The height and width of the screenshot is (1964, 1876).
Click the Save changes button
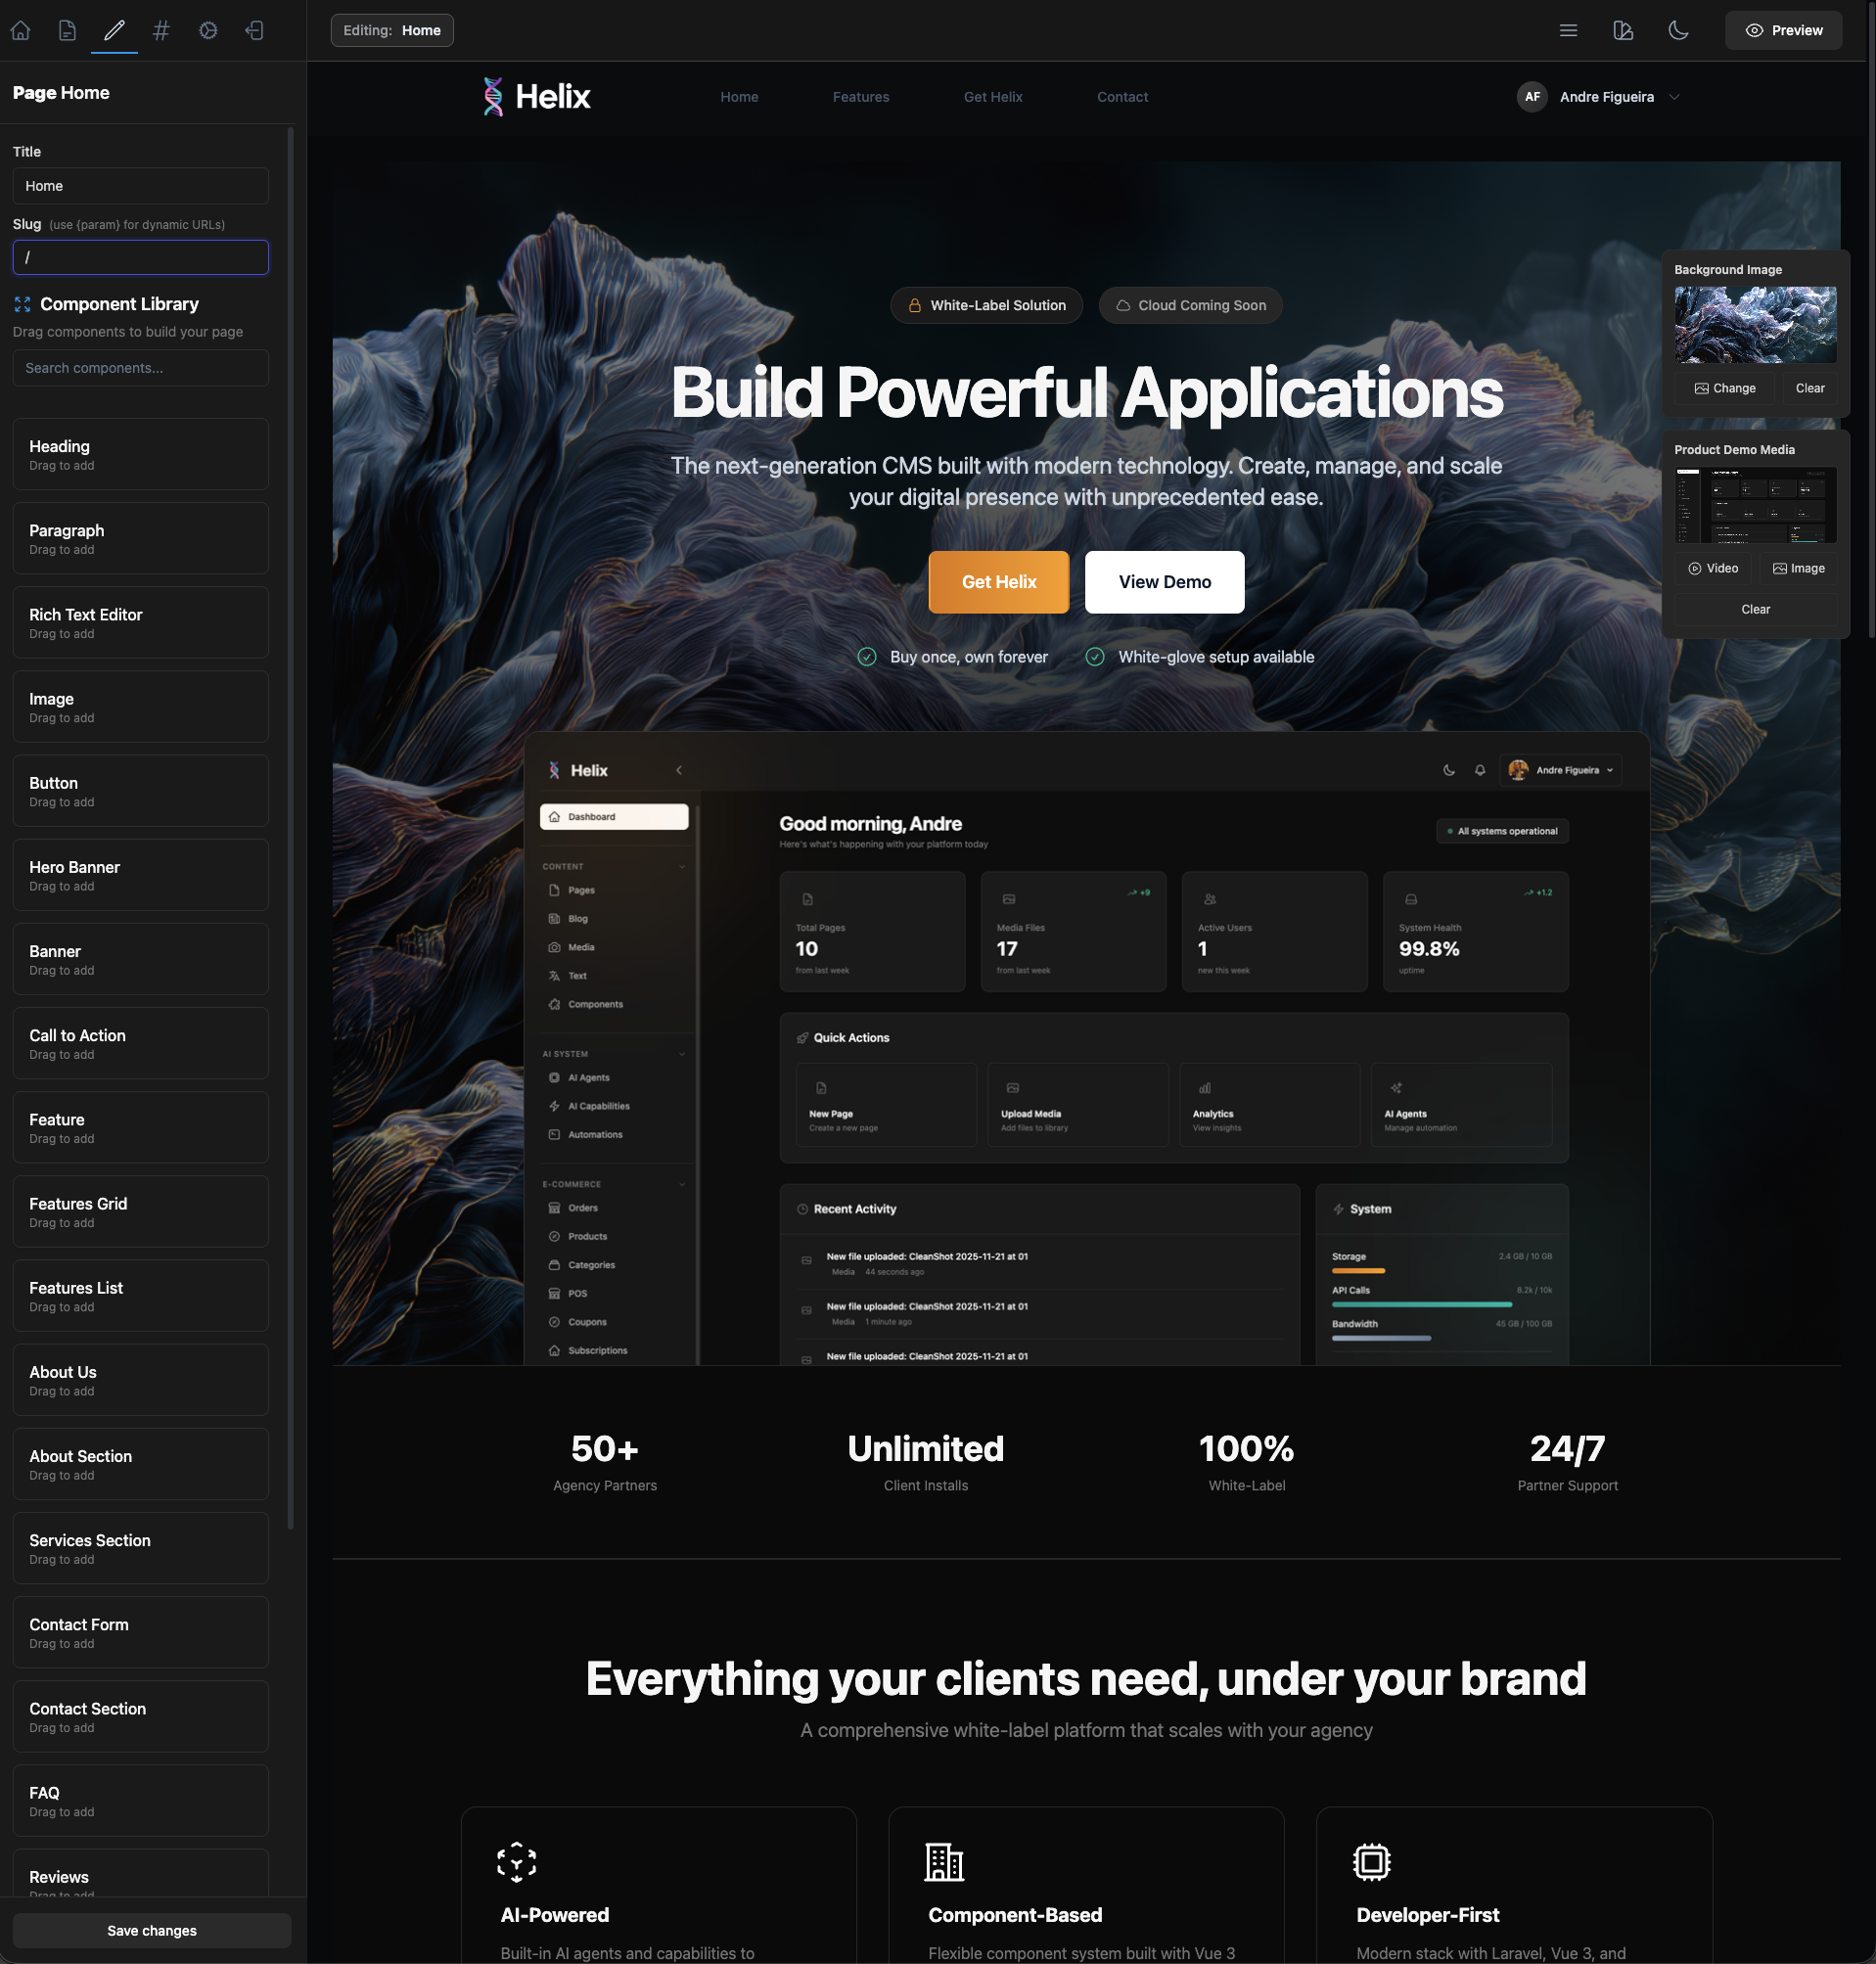tap(152, 1930)
